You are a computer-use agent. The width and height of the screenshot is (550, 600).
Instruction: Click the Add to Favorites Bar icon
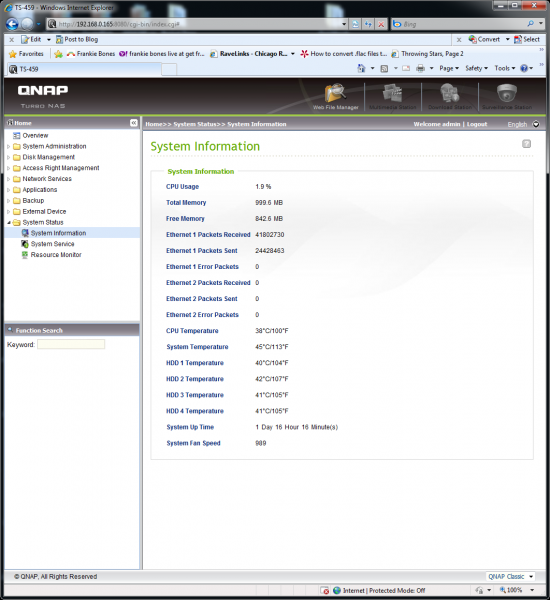click(x=58, y=54)
